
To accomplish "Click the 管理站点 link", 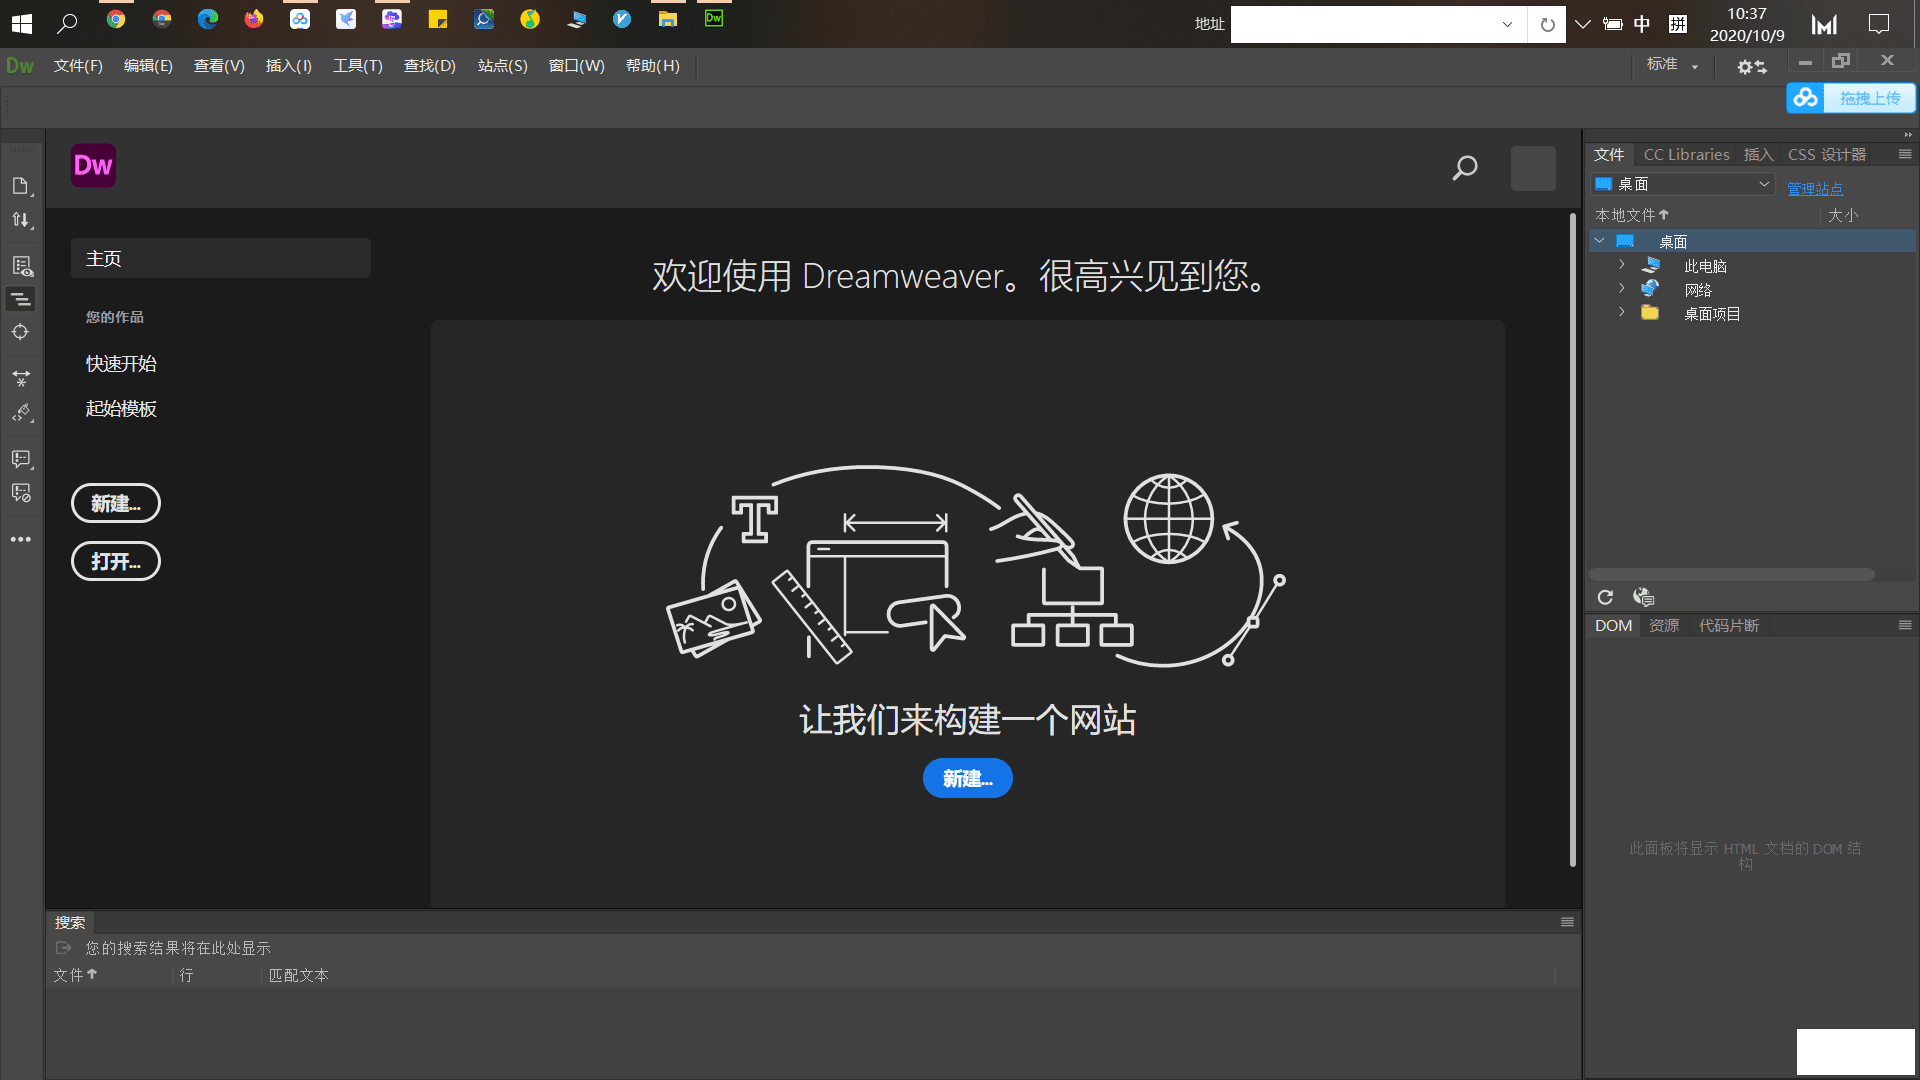I will tap(1815, 188).
